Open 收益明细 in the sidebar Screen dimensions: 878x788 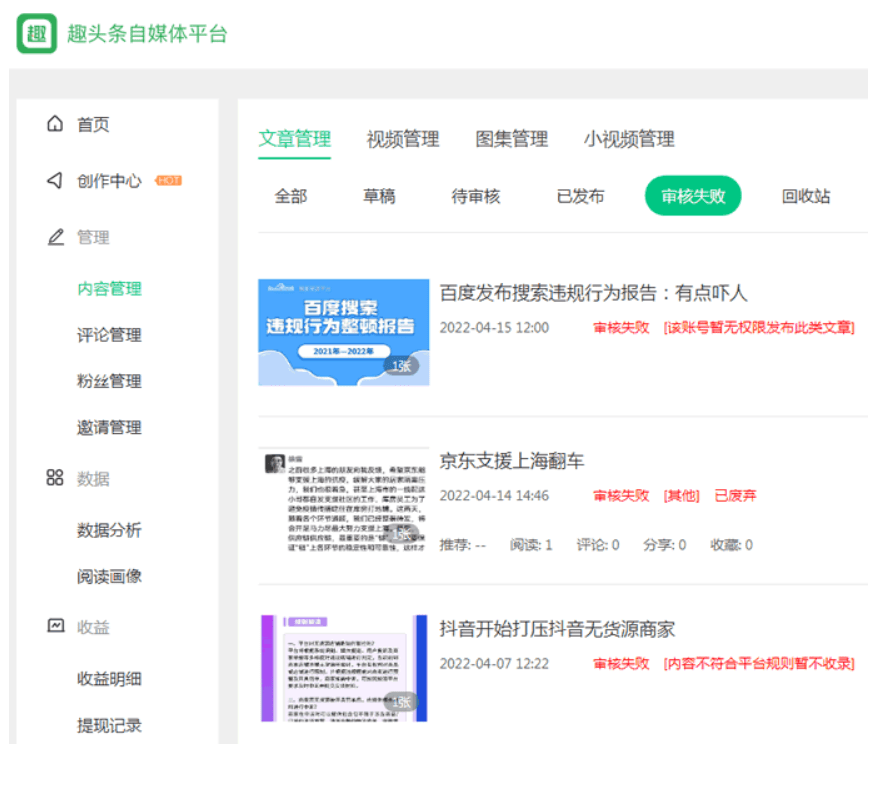(x=109, y=679)
